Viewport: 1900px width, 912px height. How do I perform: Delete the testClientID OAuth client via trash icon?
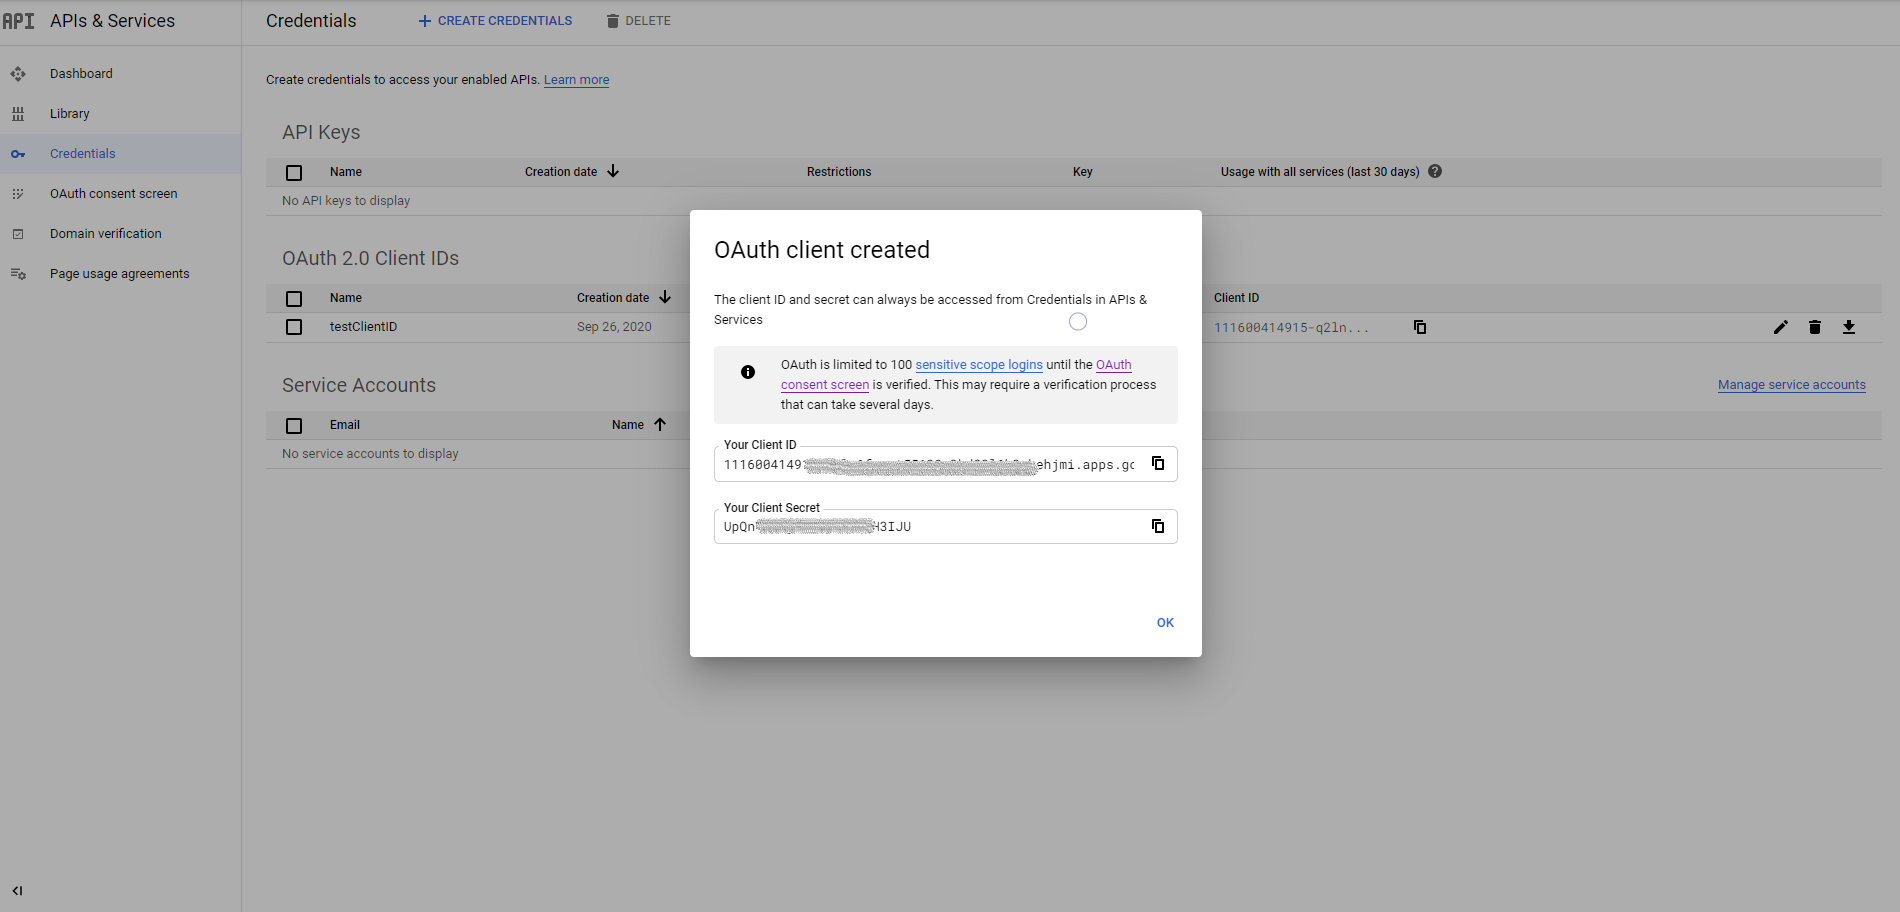(1814, 327)
